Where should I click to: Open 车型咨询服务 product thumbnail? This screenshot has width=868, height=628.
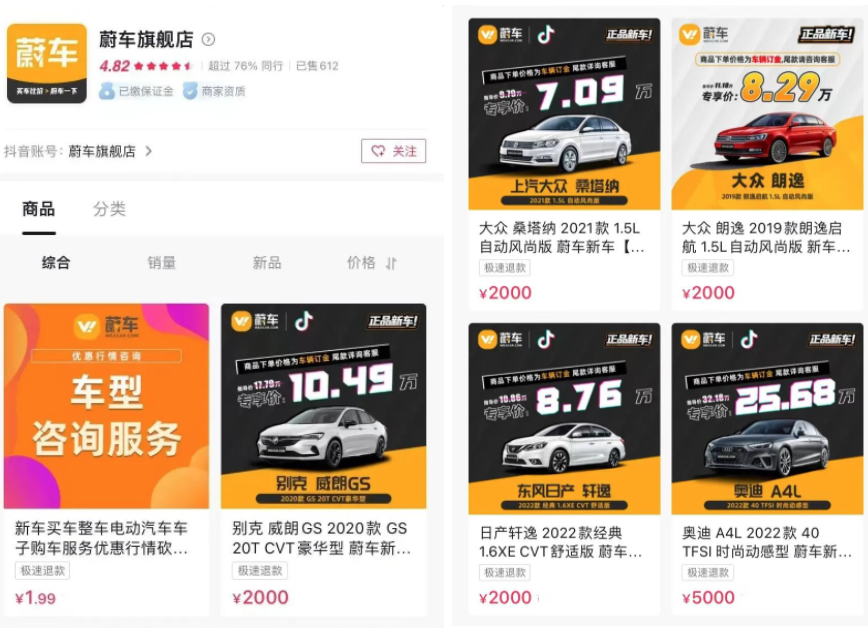106,406
